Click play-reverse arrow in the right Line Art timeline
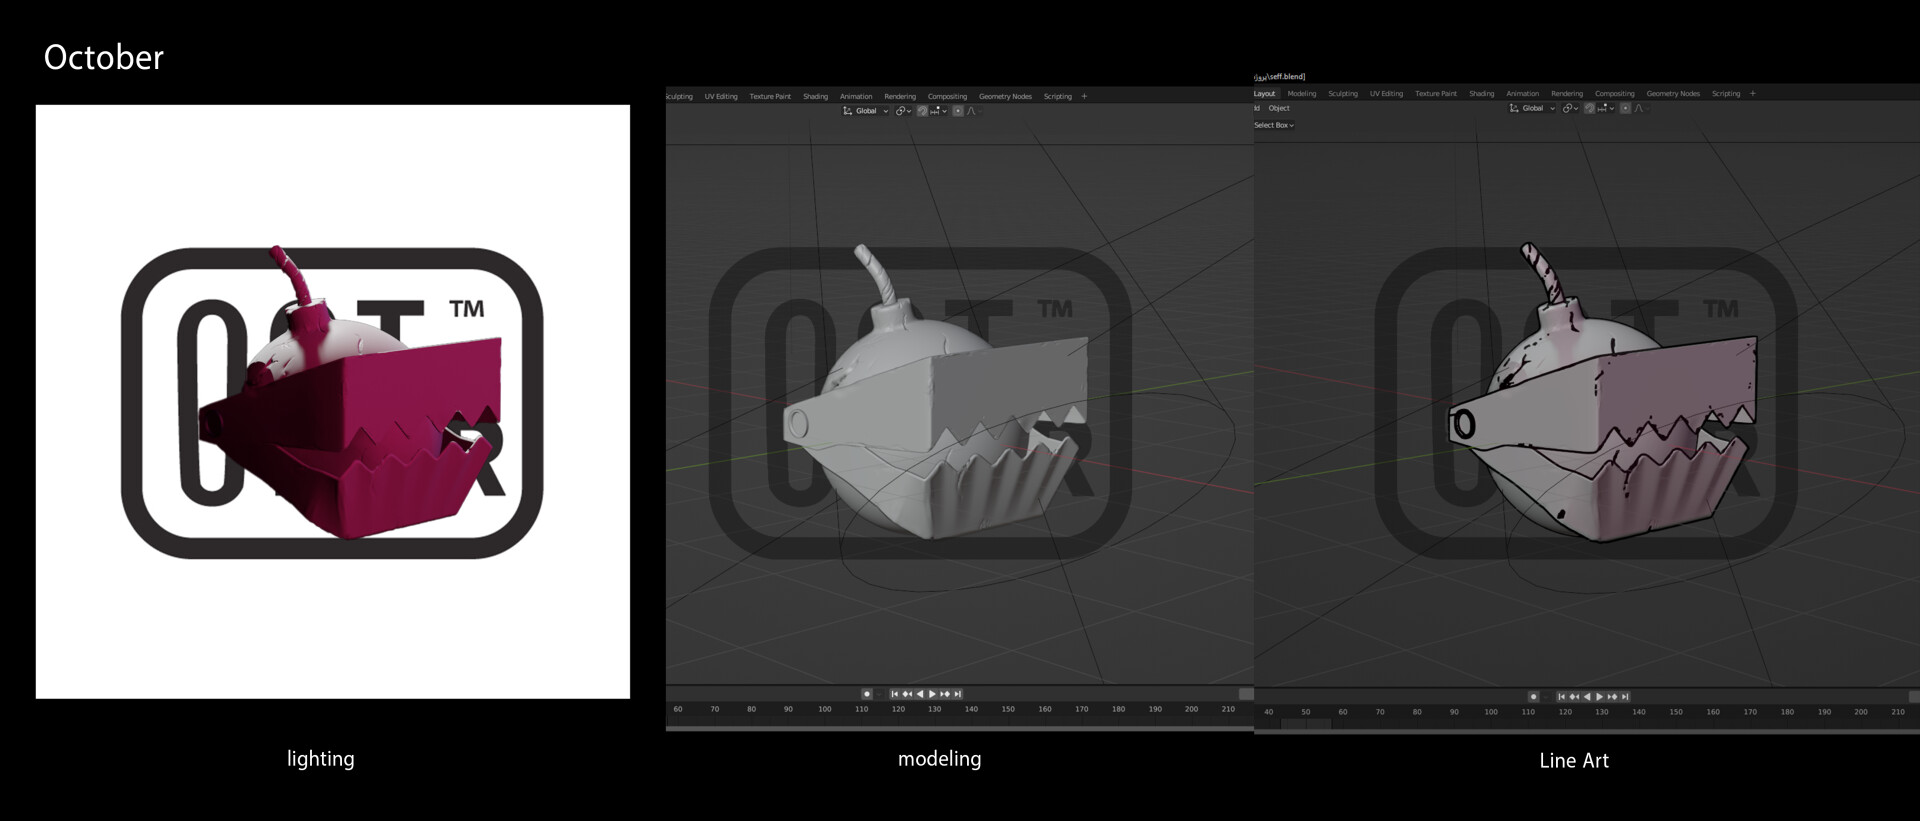The height and width of the screenshot is (821, 1920). point(1587,697)
